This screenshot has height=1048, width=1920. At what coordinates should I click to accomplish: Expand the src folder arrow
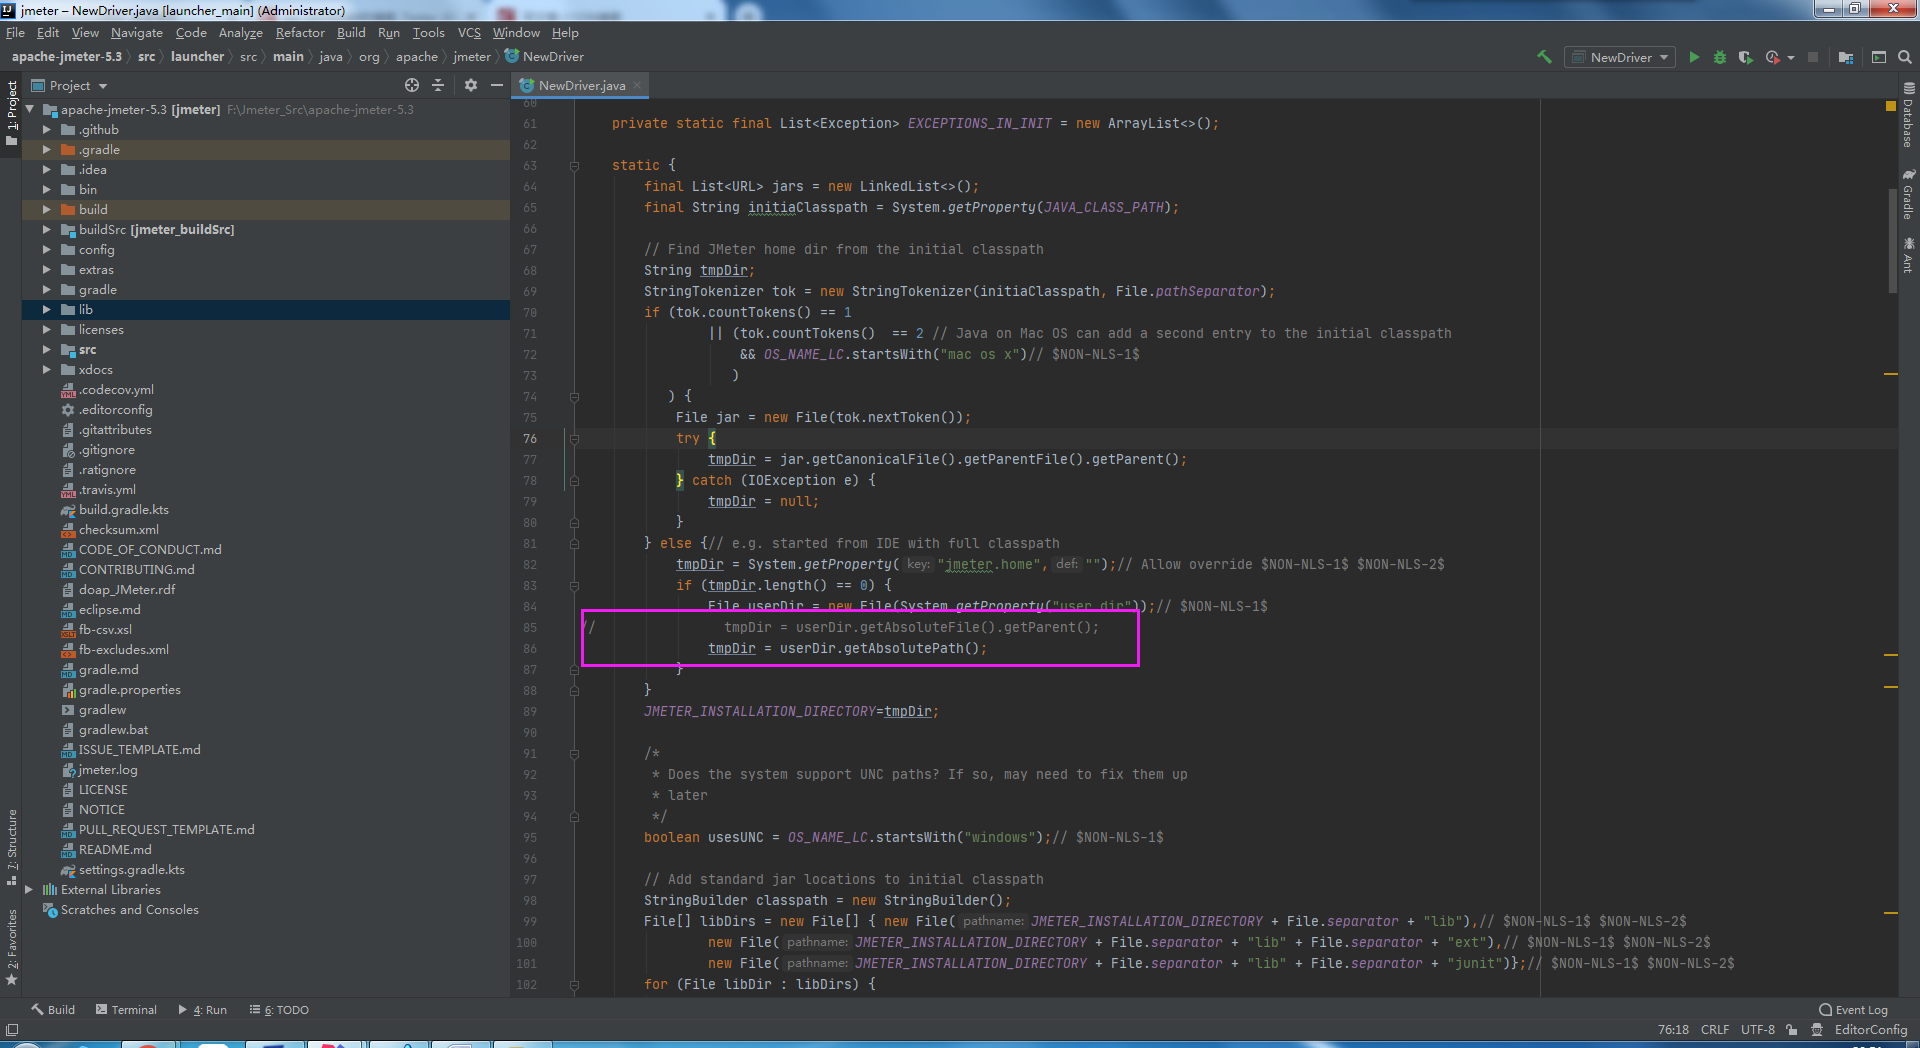point(46,350)
